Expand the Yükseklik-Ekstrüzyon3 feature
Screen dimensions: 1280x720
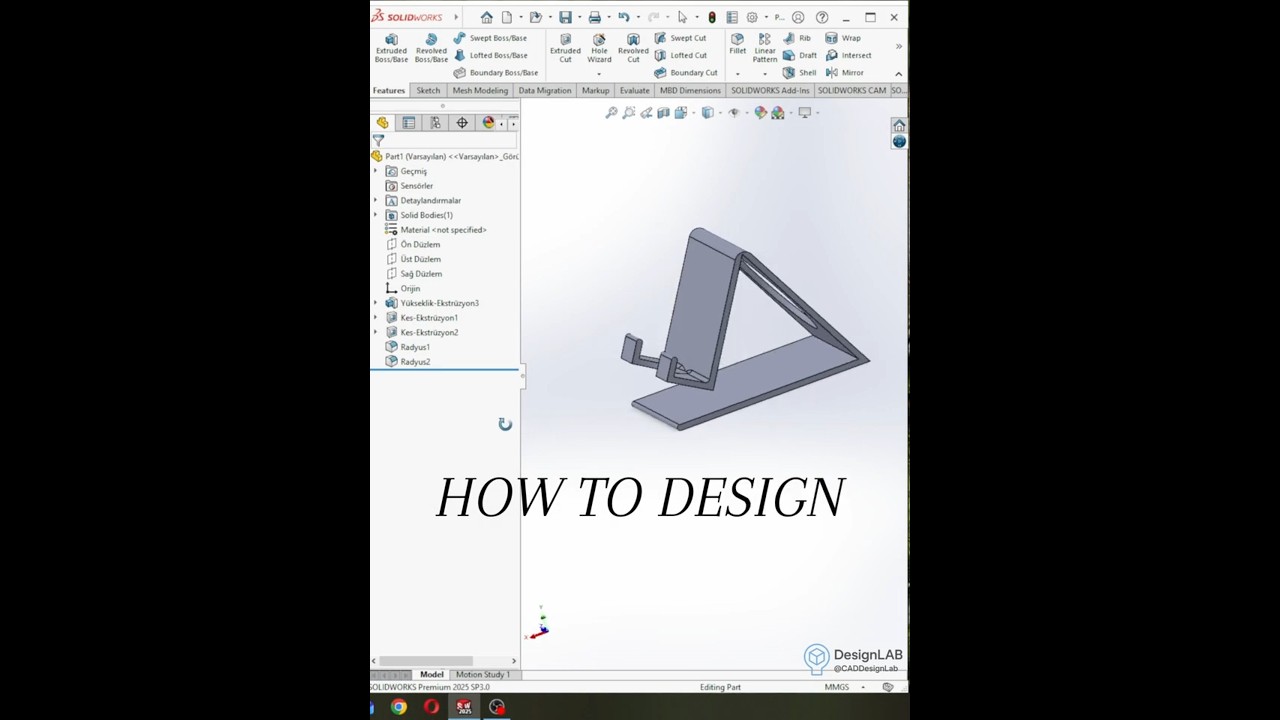pos(376,303)
